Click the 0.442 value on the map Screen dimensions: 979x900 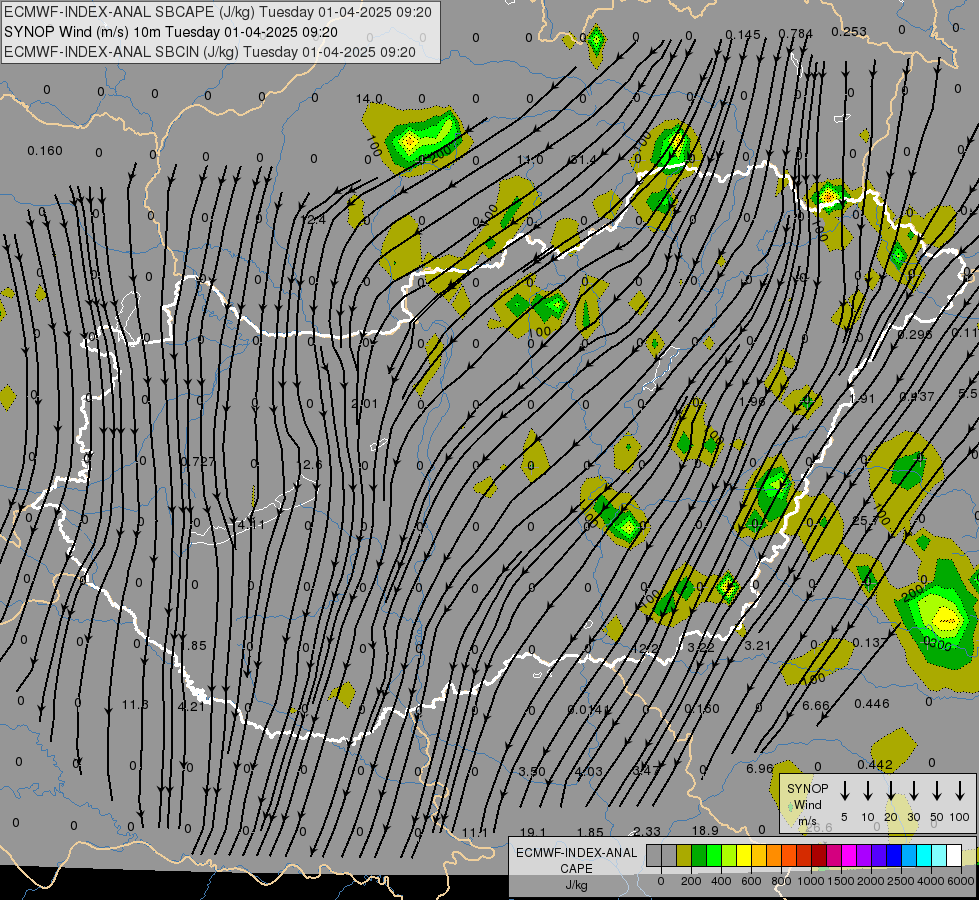pos(875,764)
